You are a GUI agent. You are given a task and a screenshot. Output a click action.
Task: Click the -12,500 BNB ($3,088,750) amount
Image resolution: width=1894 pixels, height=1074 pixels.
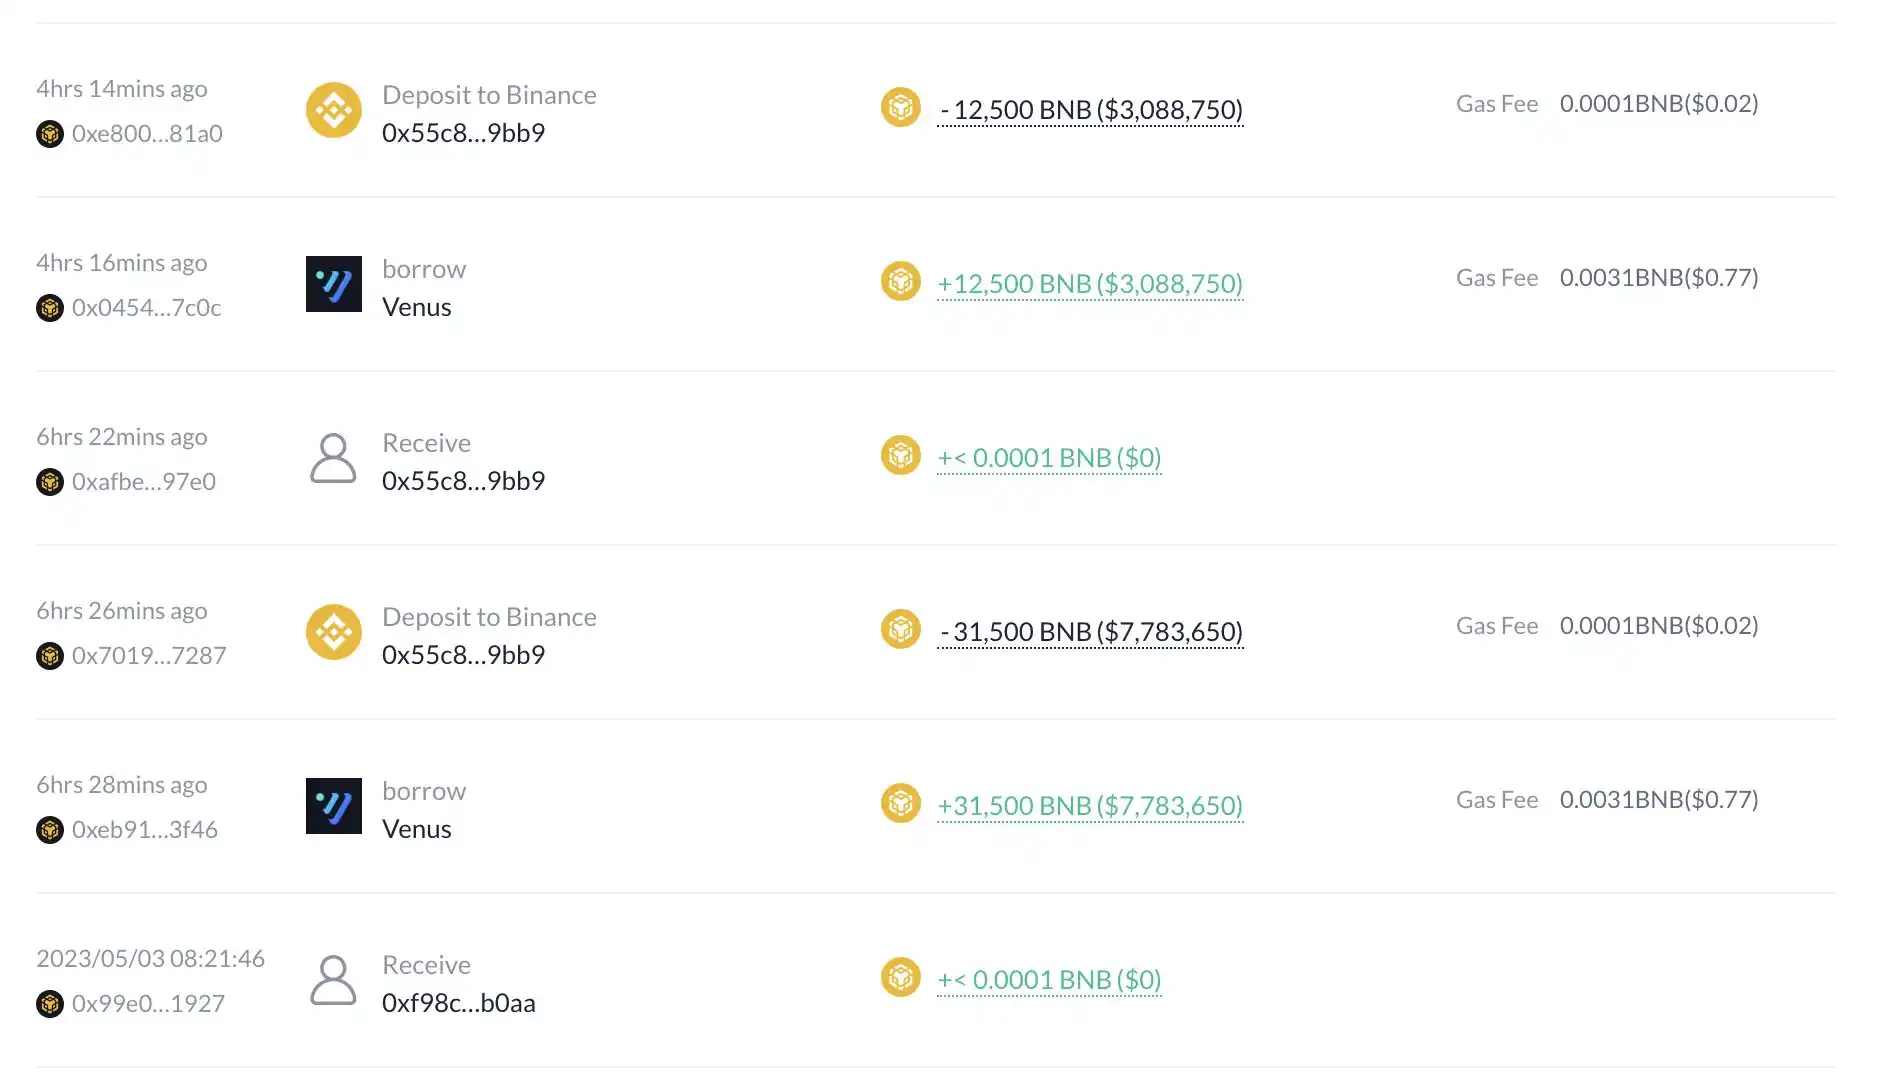[x=1091, y=110]
